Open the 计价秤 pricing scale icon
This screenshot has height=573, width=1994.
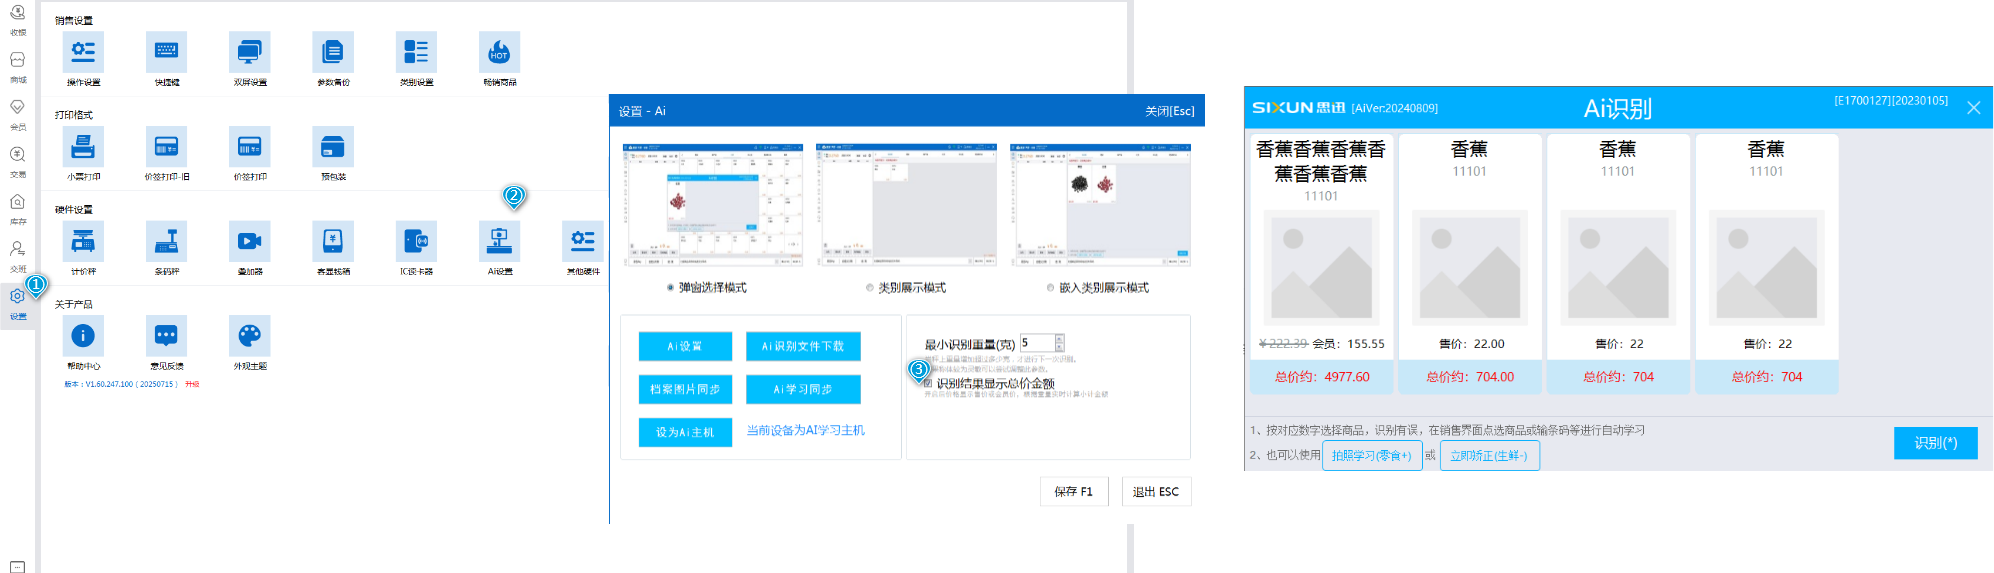[x=83, y=241]
